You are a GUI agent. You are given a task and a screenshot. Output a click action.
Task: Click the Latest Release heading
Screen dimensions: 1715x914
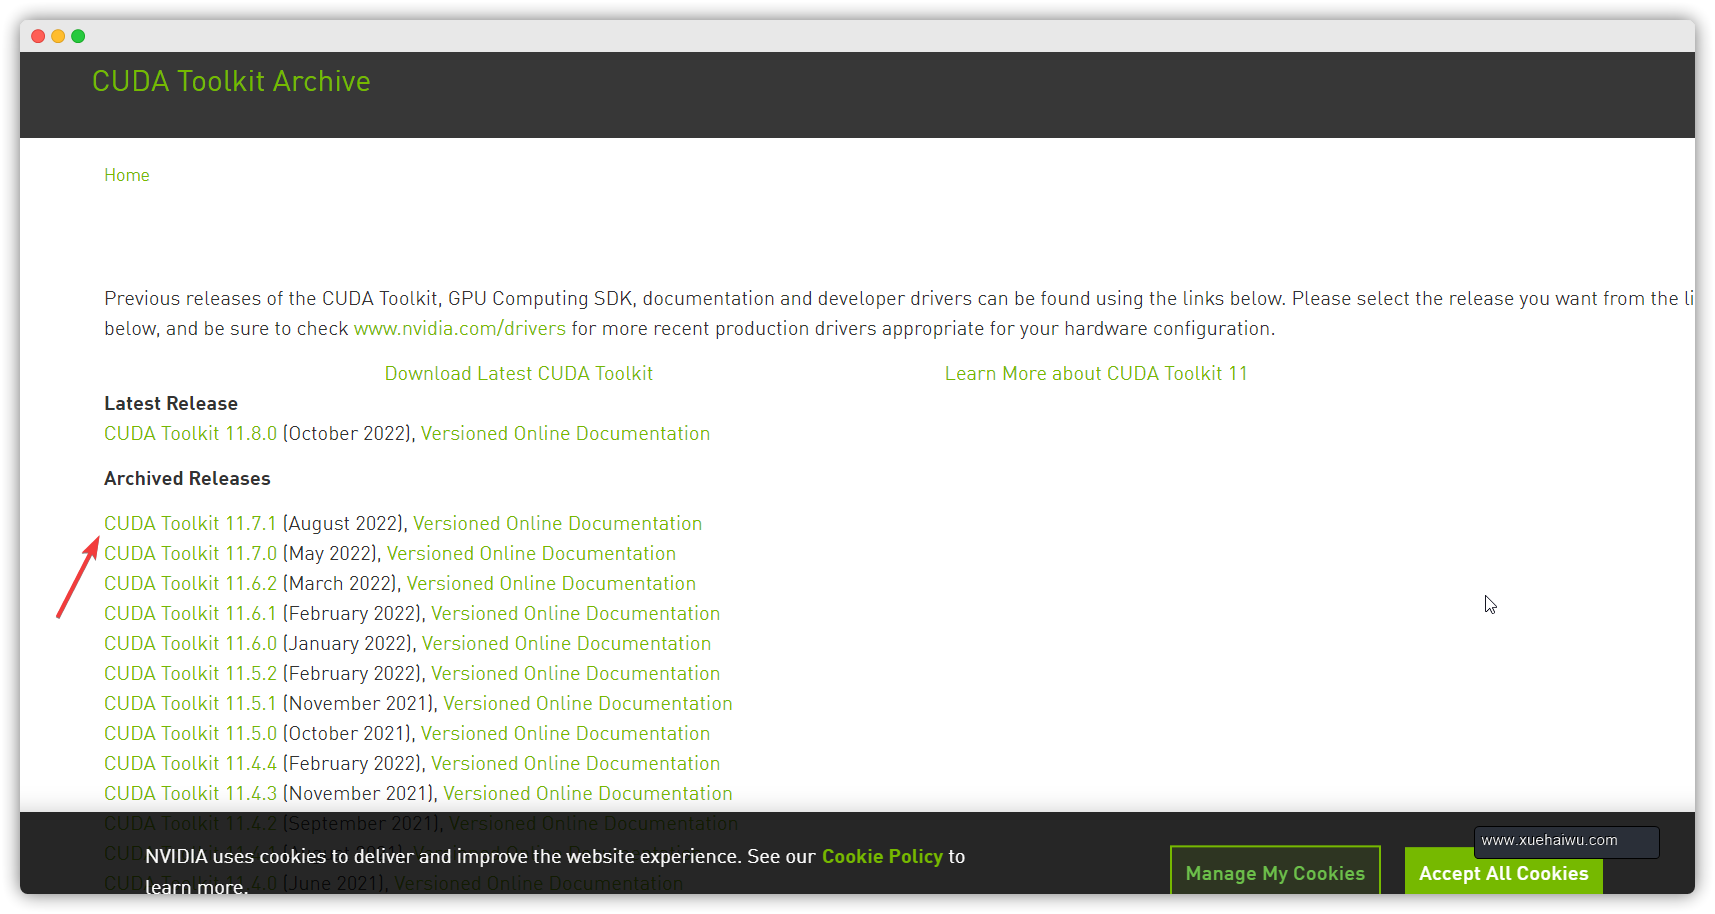(x=171, y=404)
